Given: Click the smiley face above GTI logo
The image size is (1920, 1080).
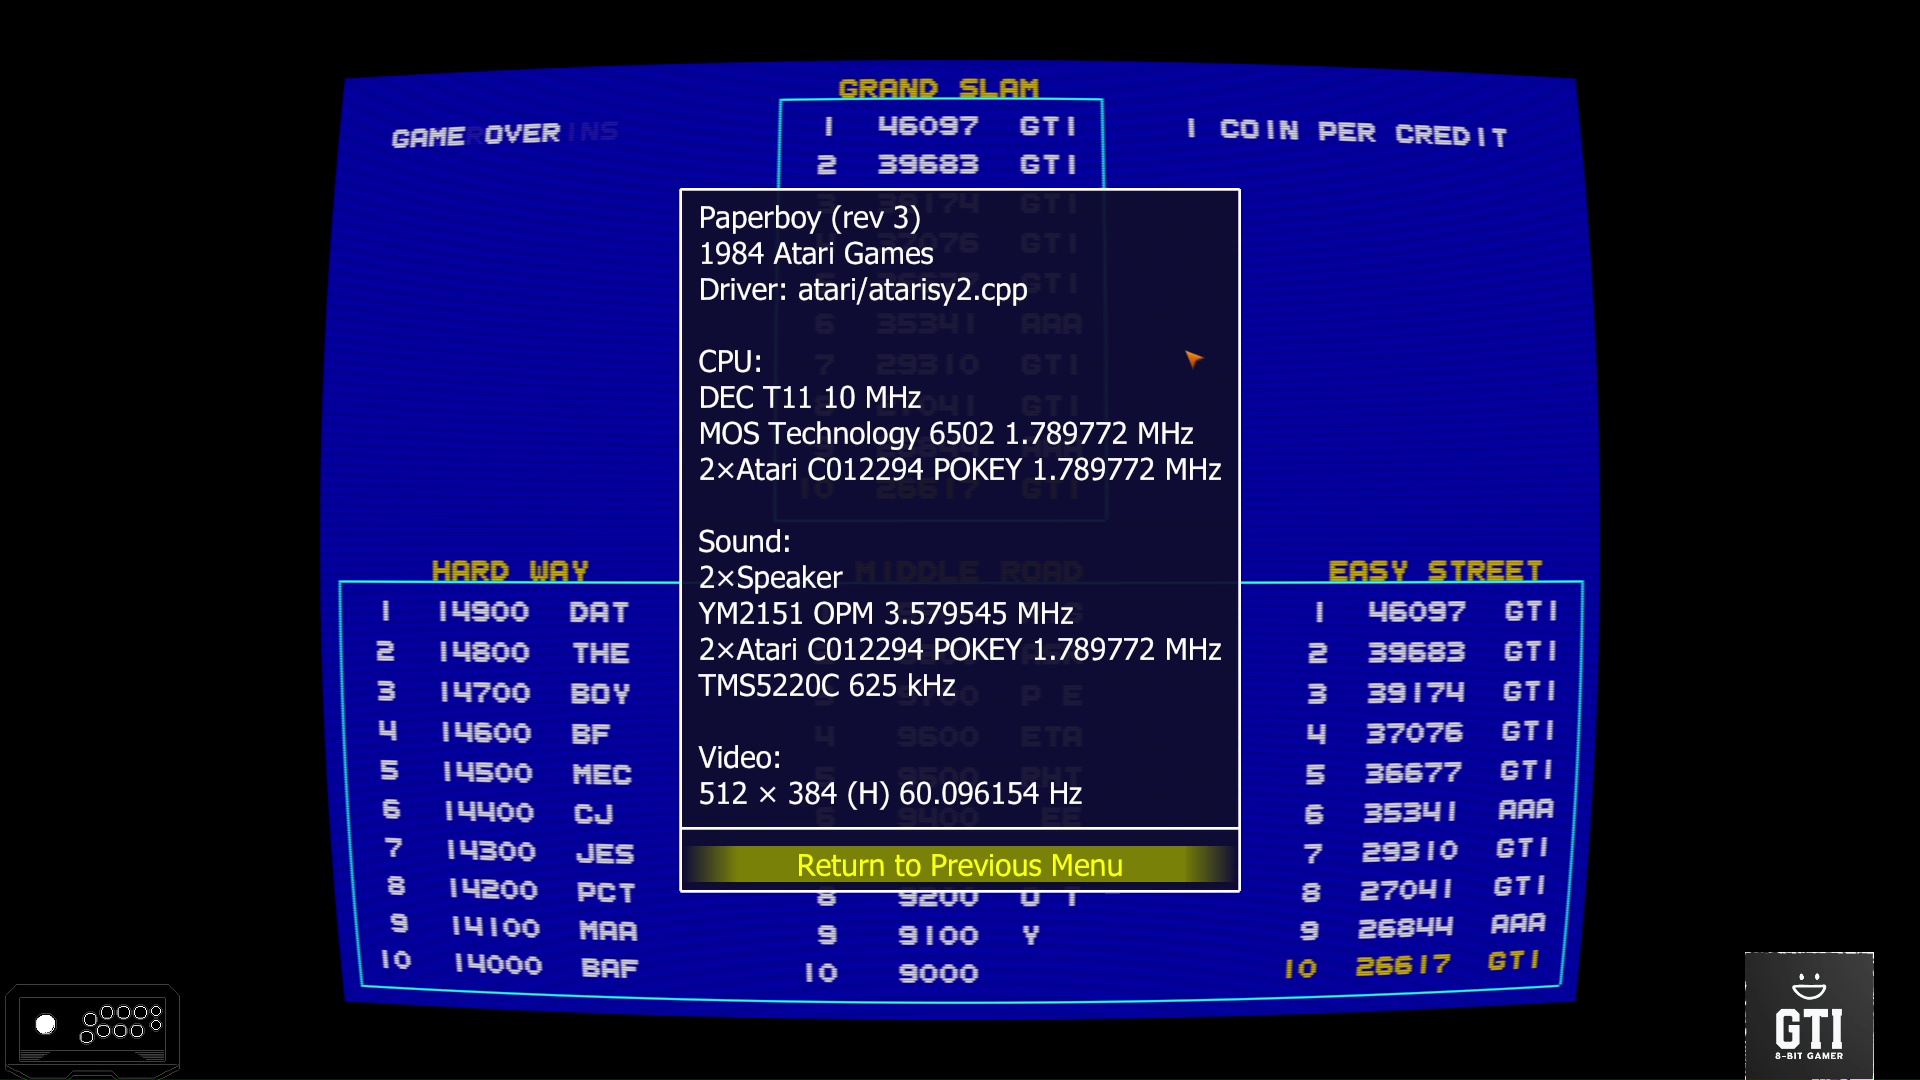Looking at the screenshot, I should [1808, 985].
